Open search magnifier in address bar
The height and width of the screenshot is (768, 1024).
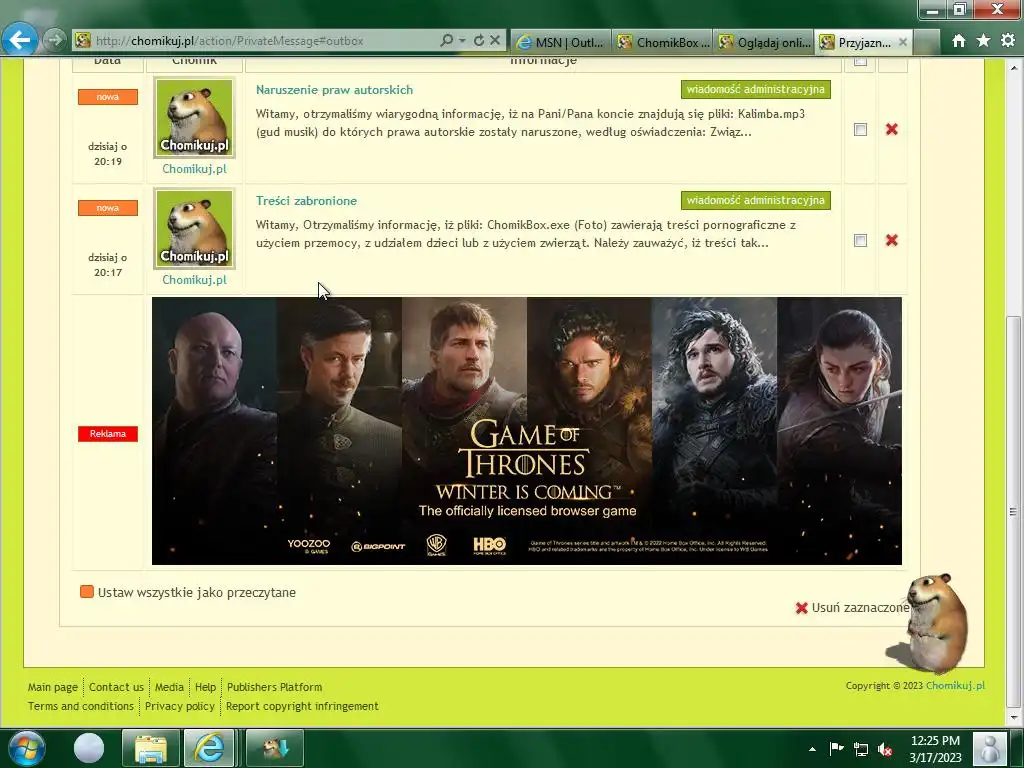447,40
